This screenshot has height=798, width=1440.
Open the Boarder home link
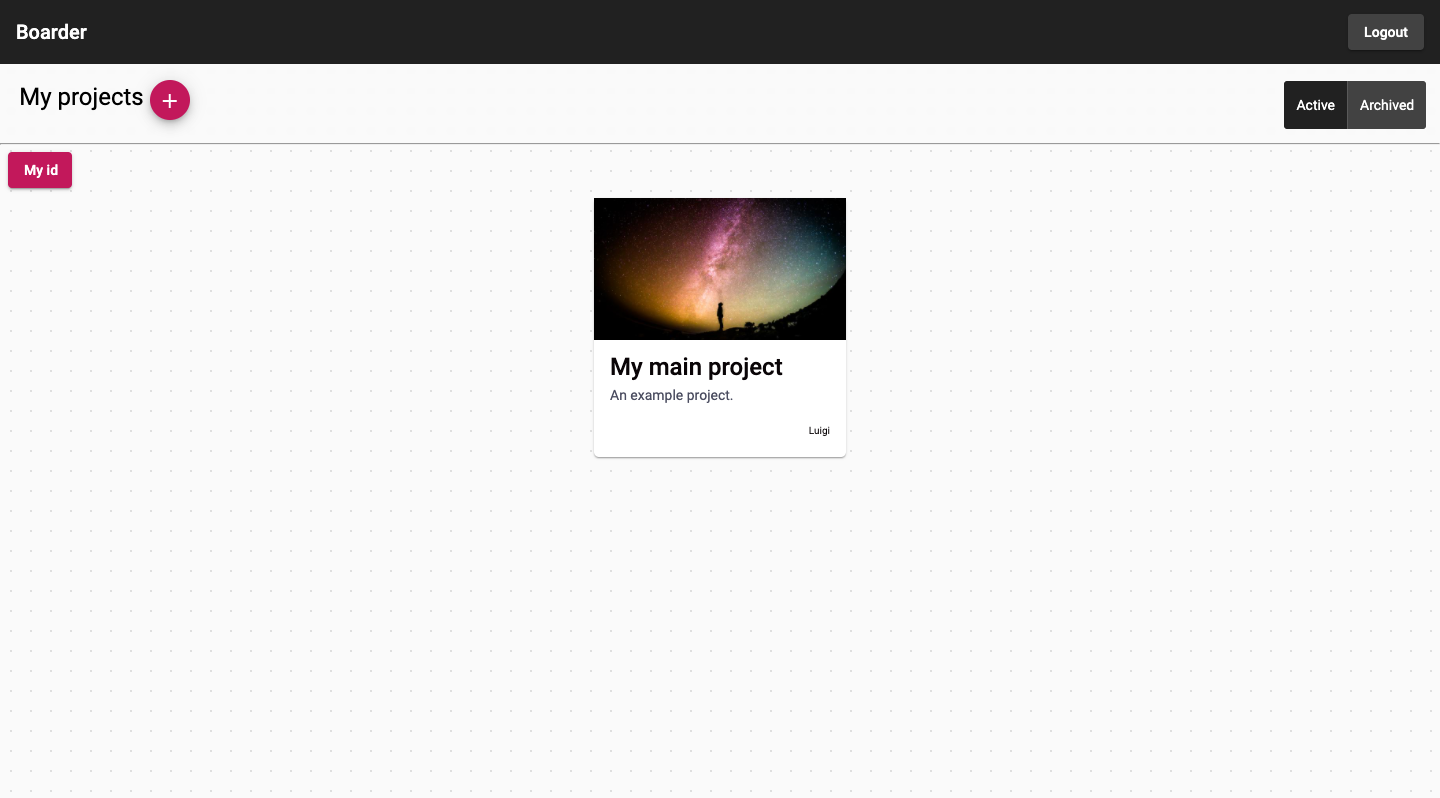[x=52, y=32]
